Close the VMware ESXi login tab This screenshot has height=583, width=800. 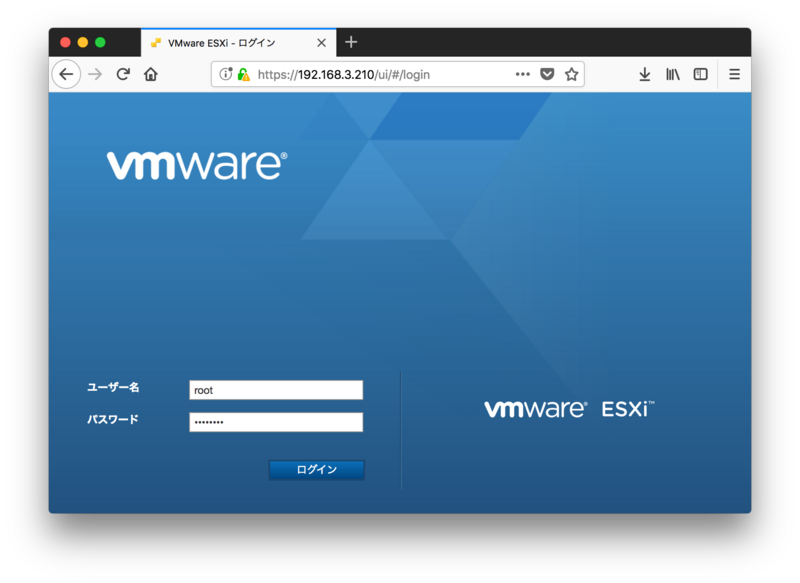(321, 43)
